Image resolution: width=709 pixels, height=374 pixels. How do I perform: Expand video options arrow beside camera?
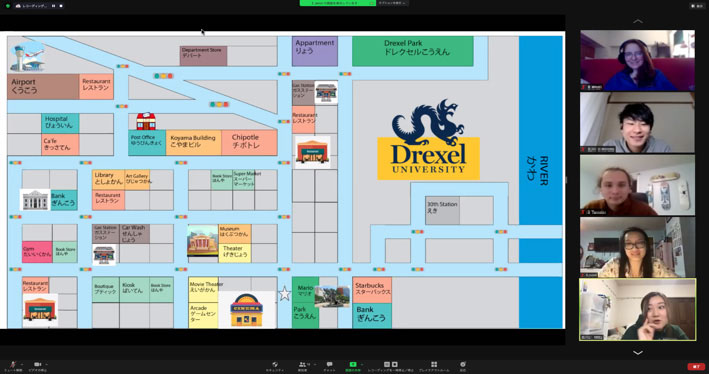coord(47,364)
